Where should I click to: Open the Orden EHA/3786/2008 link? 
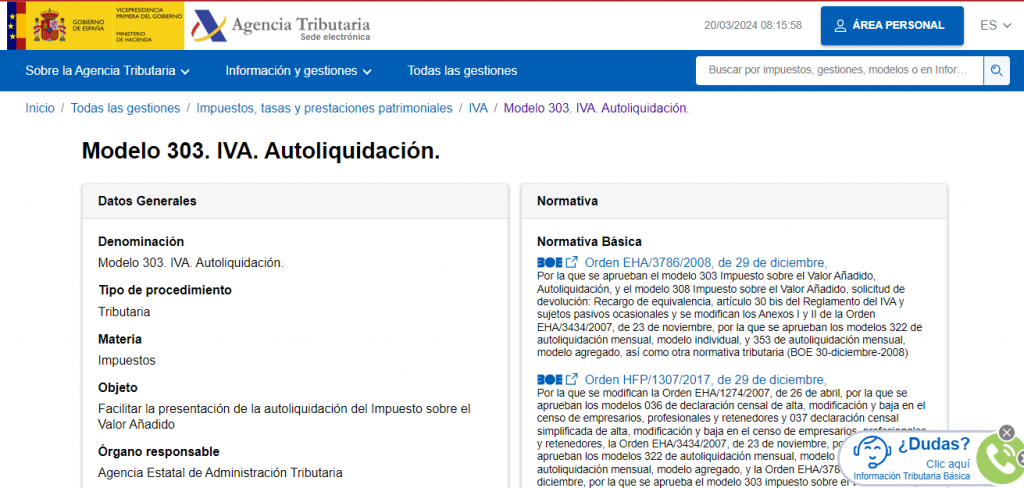(705, 263)
